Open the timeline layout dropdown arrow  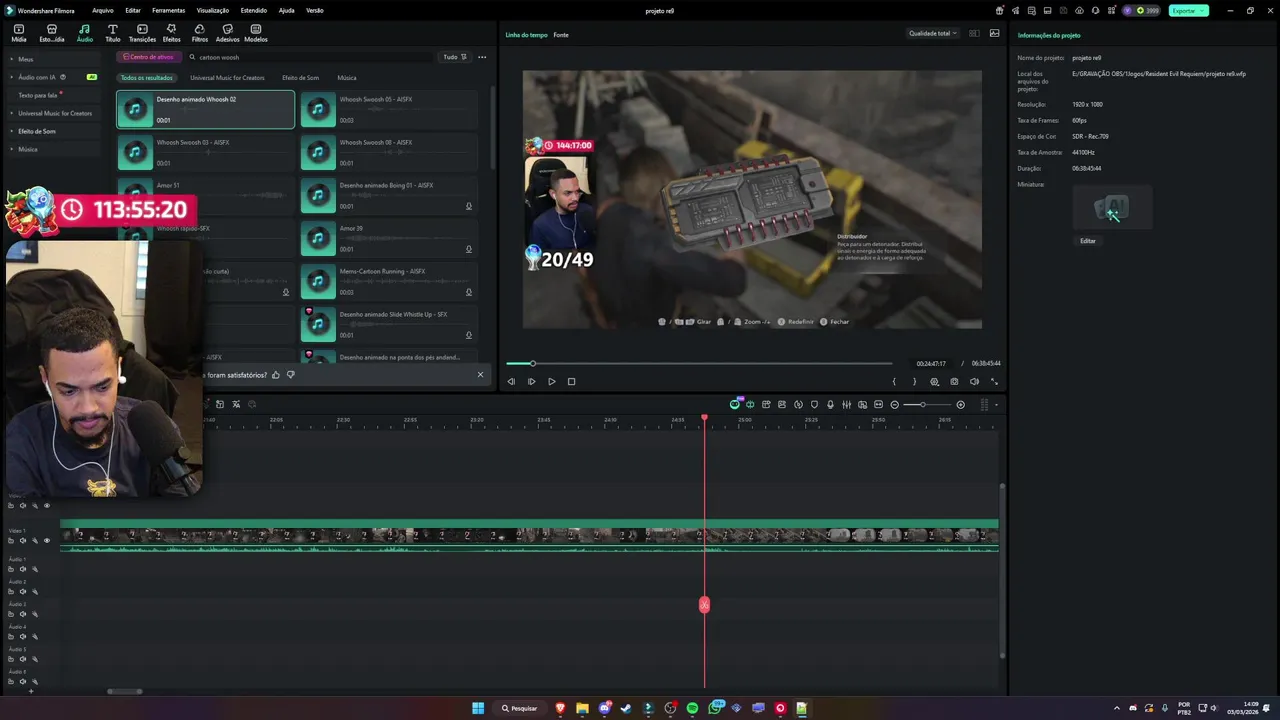click(996, 404)
